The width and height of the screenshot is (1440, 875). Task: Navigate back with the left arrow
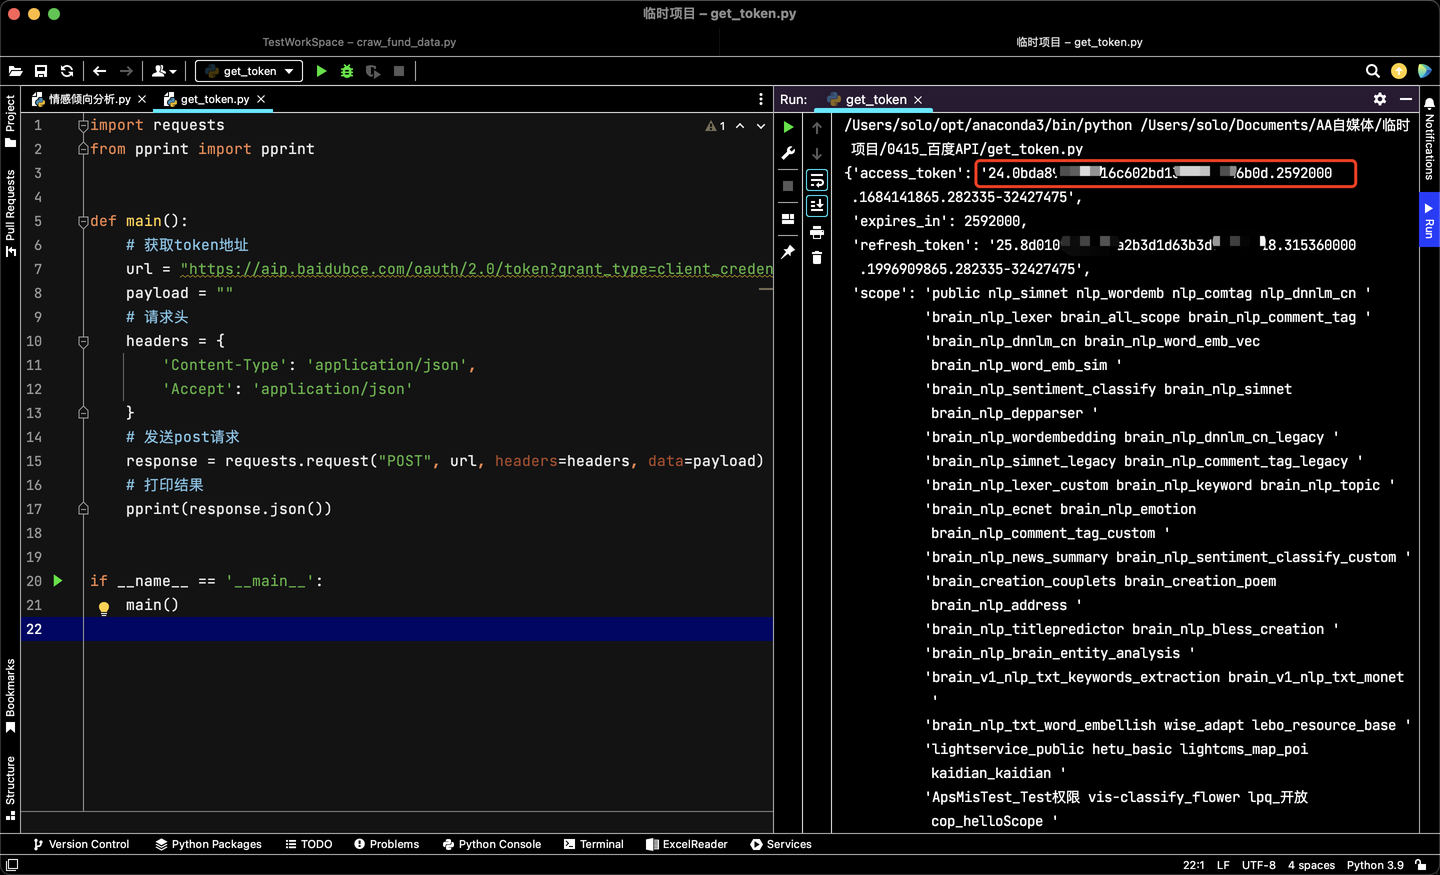coord(100,71)
